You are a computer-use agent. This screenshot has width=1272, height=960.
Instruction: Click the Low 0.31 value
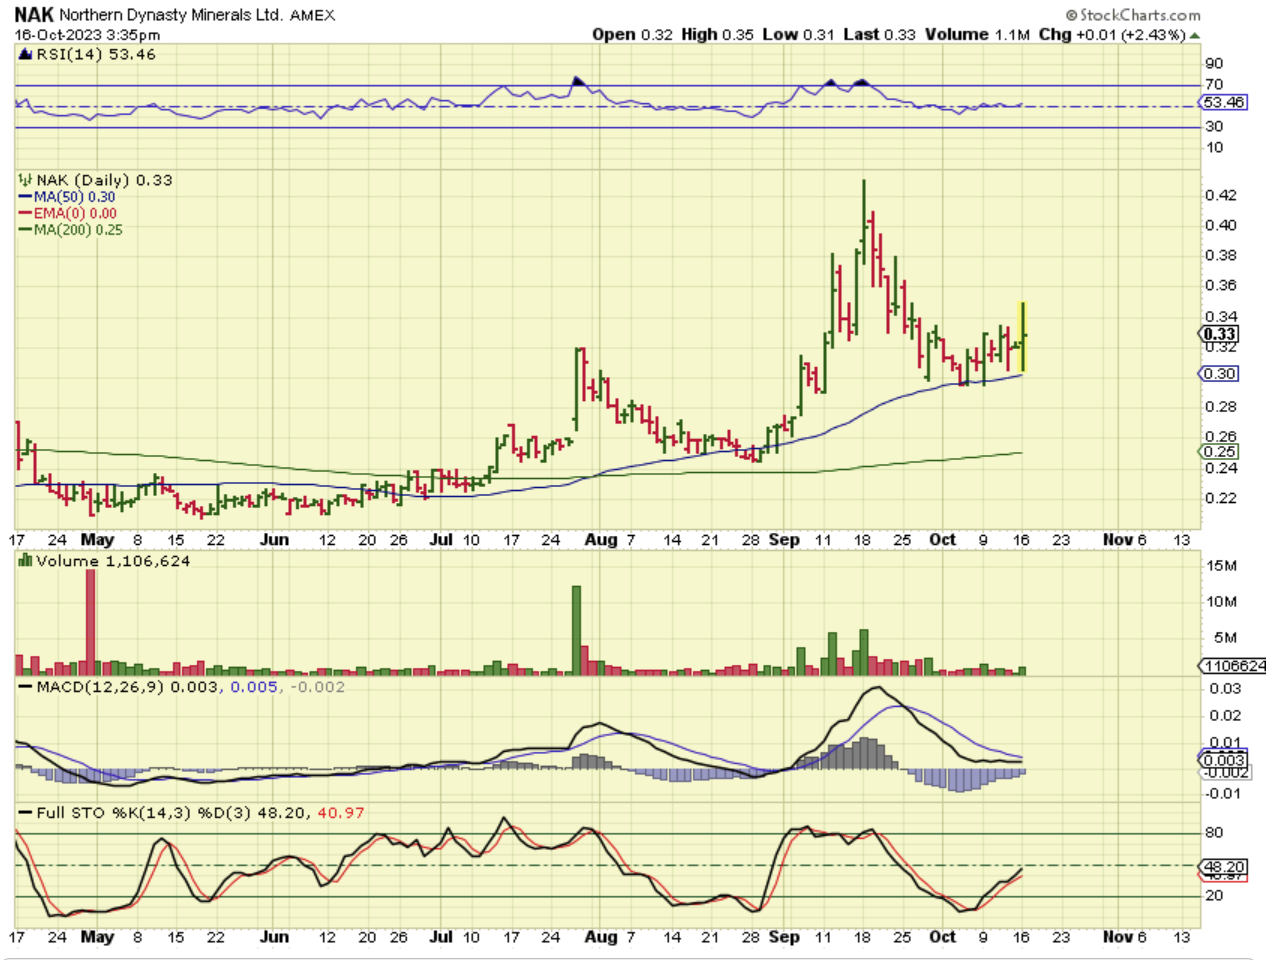tap(798, 34)
